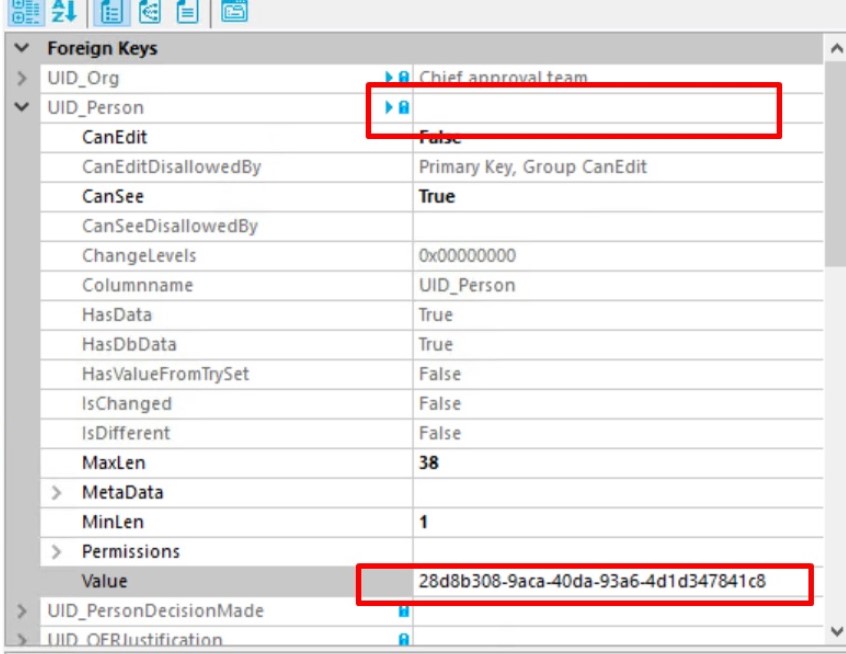Image resolution: width=846 pixels, height=654 pixels.
Task: Click the document with branching diagram icon
Action: (149, 12)
